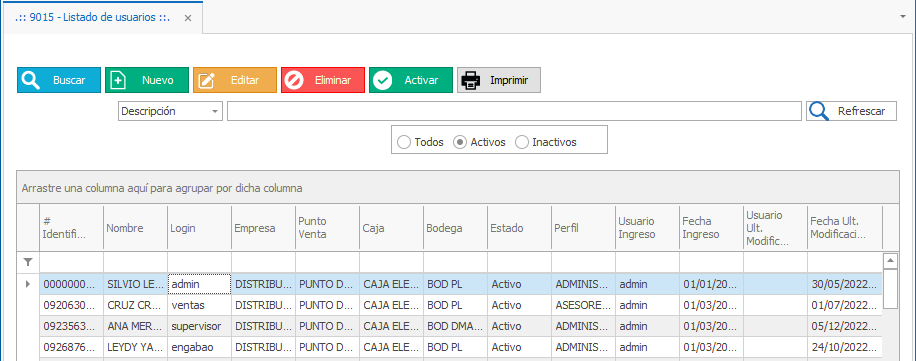Sort by the Perfil column header
This screenshot has height=361, width=916.
[x=583, y=228]
